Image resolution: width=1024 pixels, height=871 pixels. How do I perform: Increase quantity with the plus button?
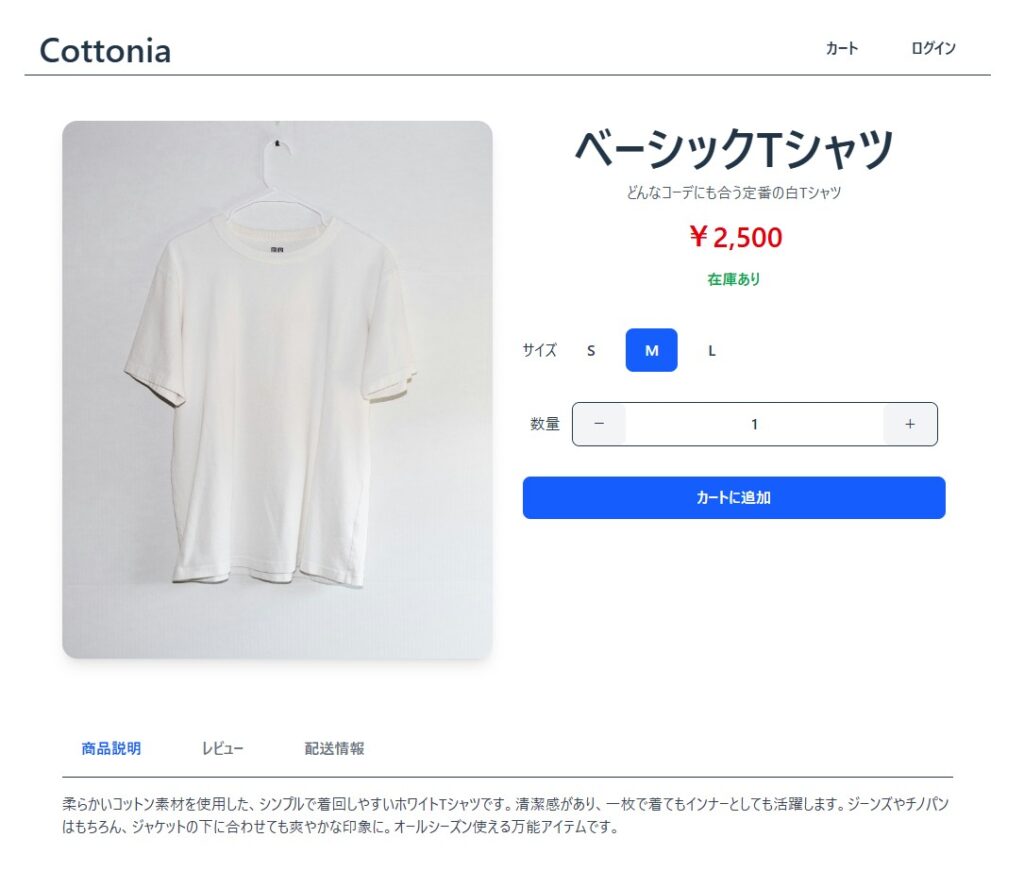pyautogui.click(x=910, y=424)
